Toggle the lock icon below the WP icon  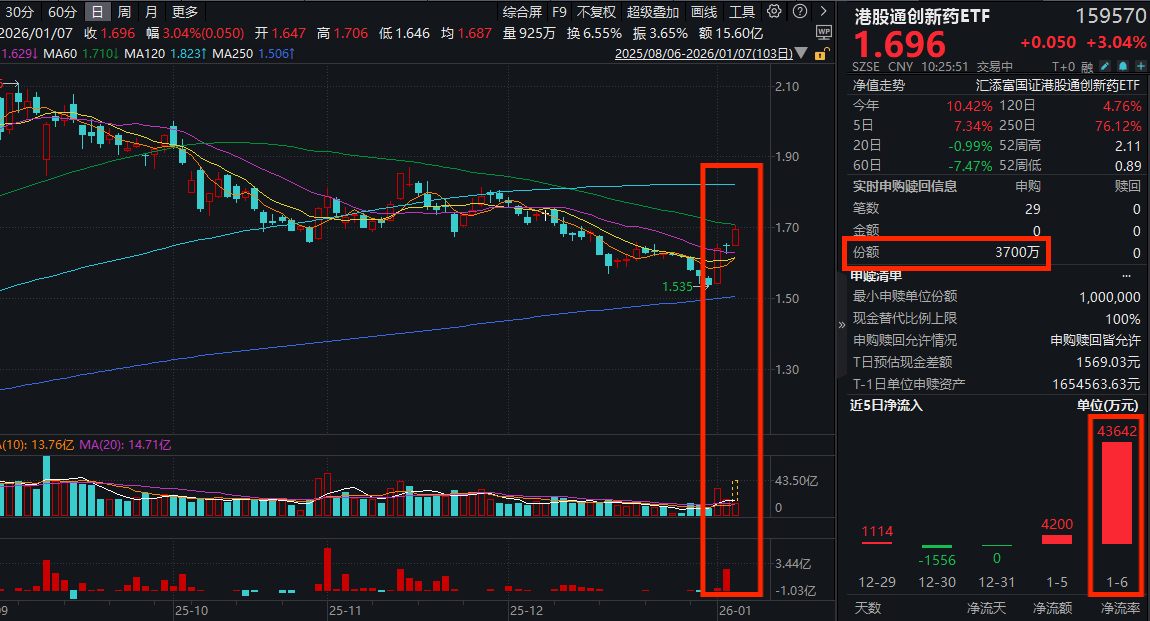(821, 53)
